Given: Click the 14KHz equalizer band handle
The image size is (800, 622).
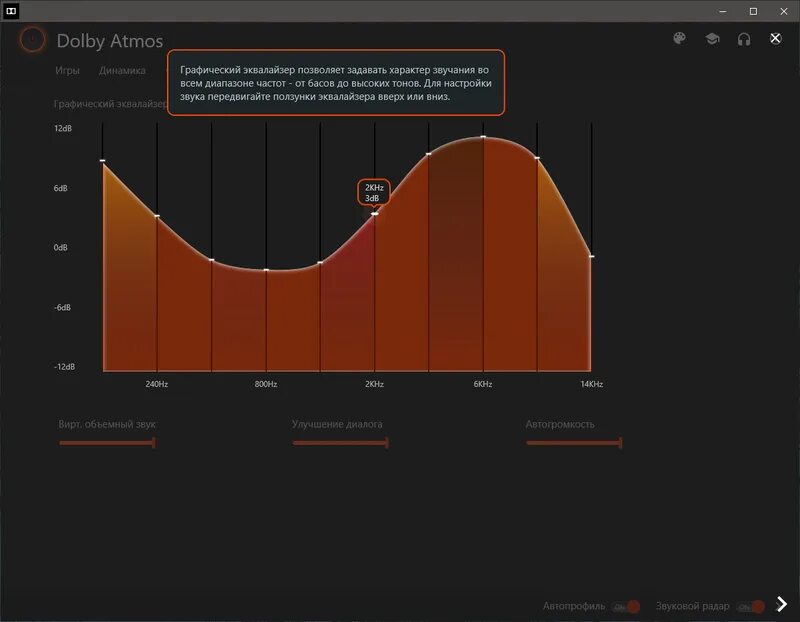Looking at the screenshot, I should tap(592, 256).
